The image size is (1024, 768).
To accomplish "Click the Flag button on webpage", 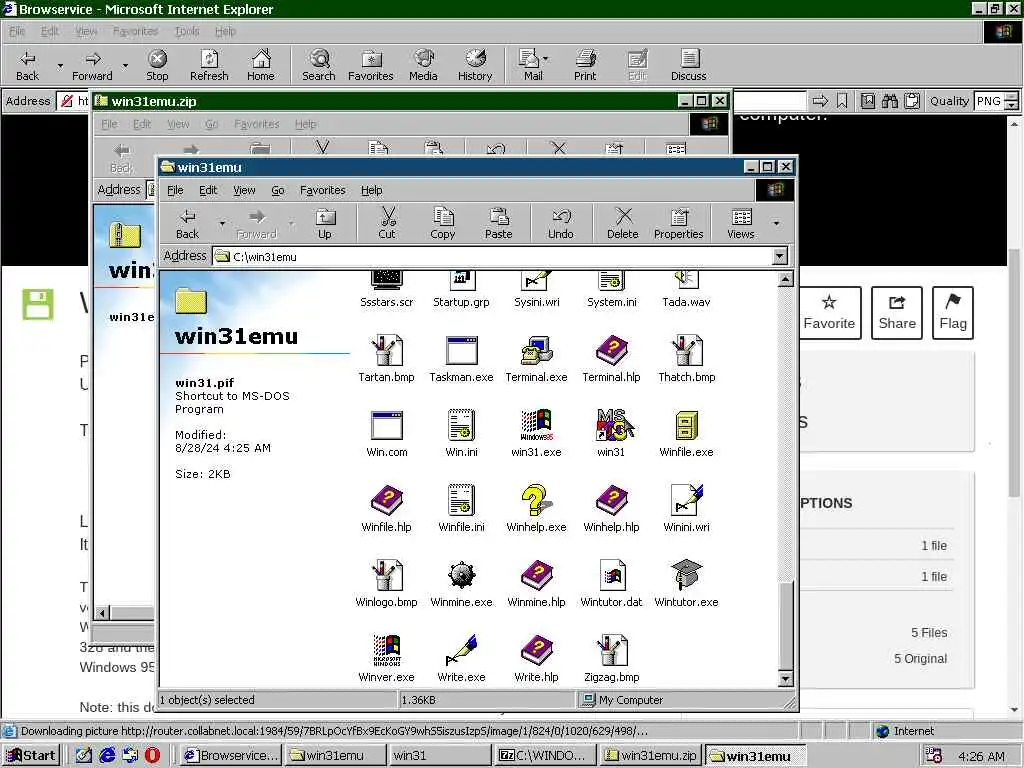I will pos(953,313).
